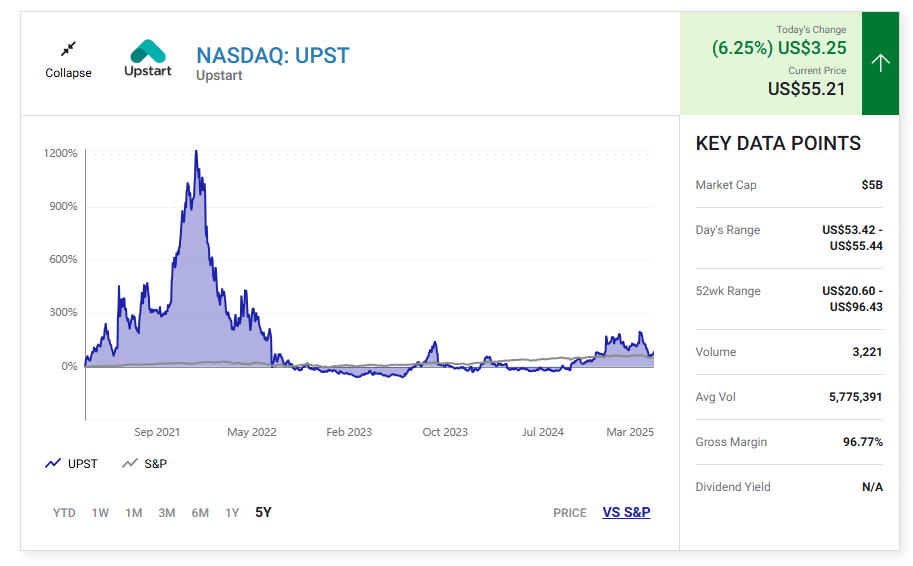Click the 52wk Range value US$20.60 - US$96.43
Viewport: 913px width, 566px height.
(852, 299)
